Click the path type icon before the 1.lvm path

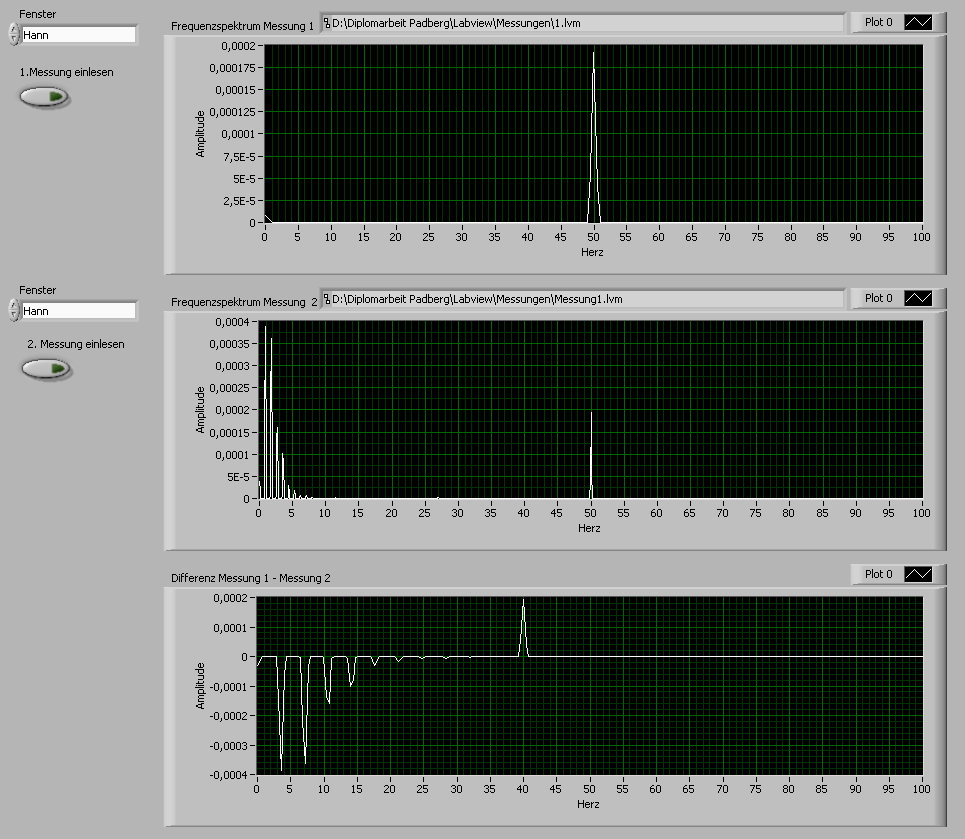pos(327,23)
